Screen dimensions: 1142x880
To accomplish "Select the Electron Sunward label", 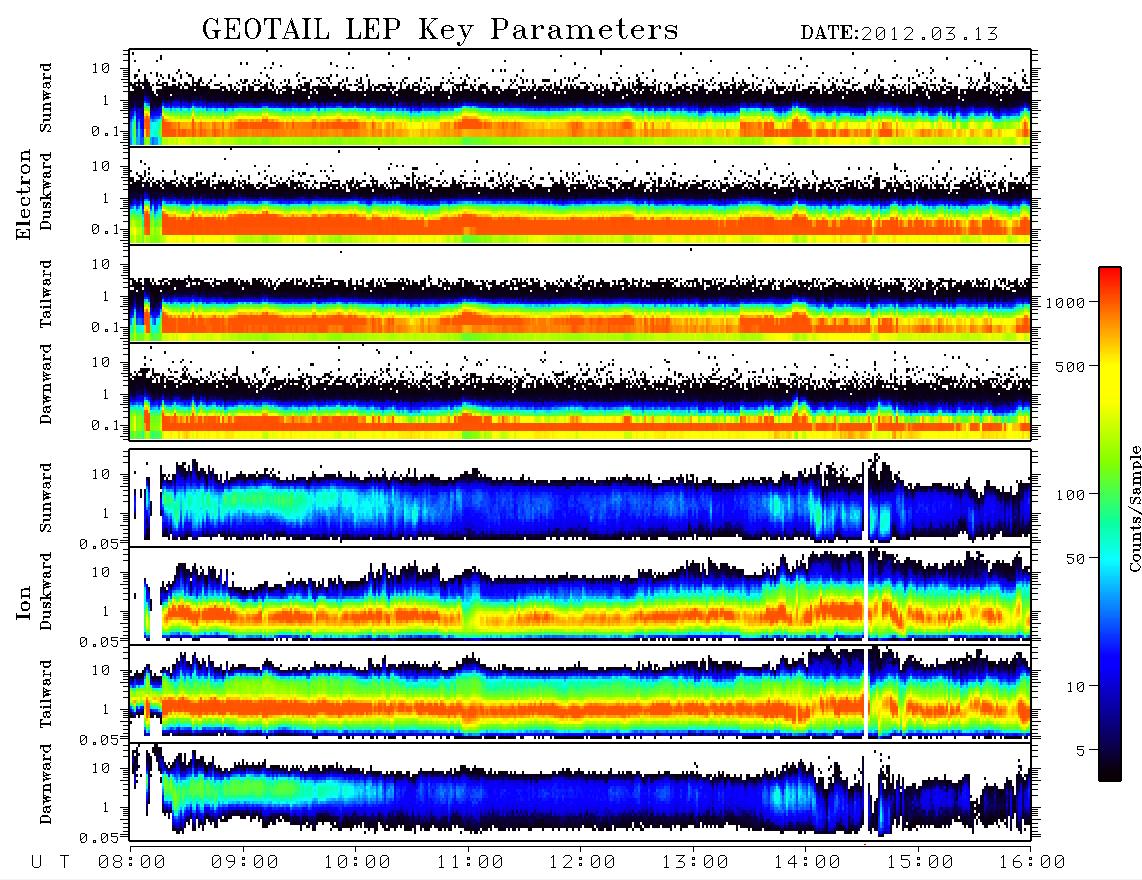I will [46, 98].
